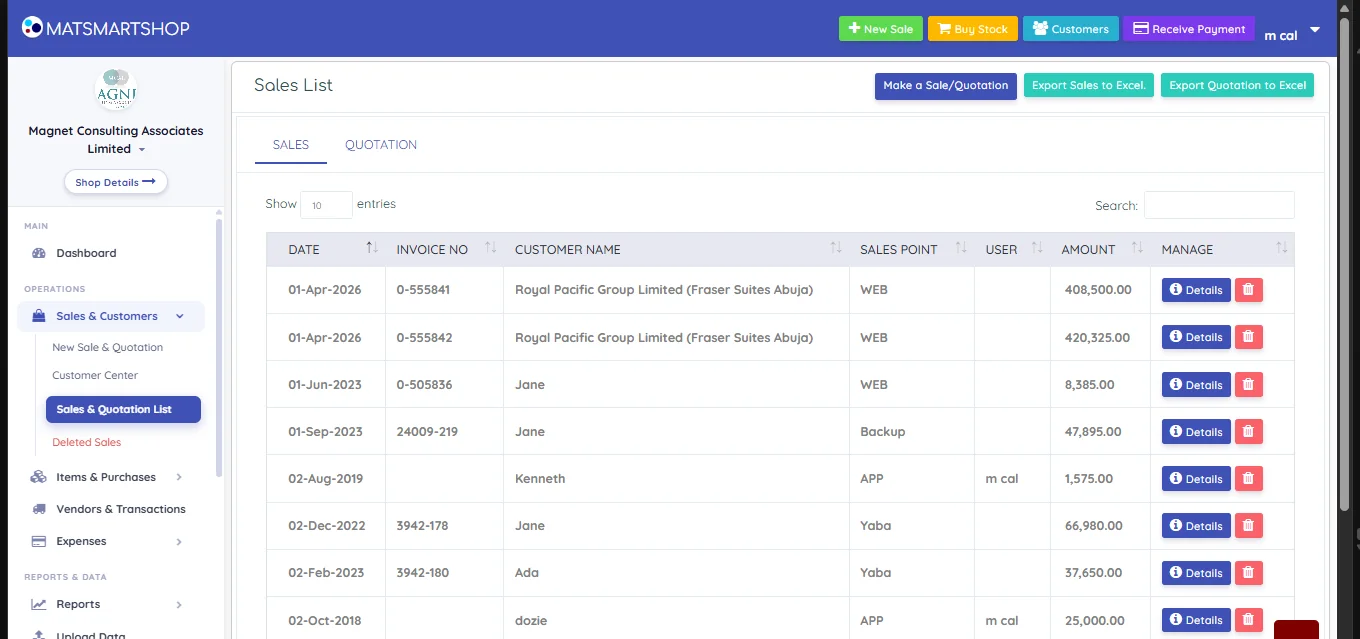Delete the sale with invoice 3942-178
This screenshot has height=639, width=1360.
point(1248,525)
